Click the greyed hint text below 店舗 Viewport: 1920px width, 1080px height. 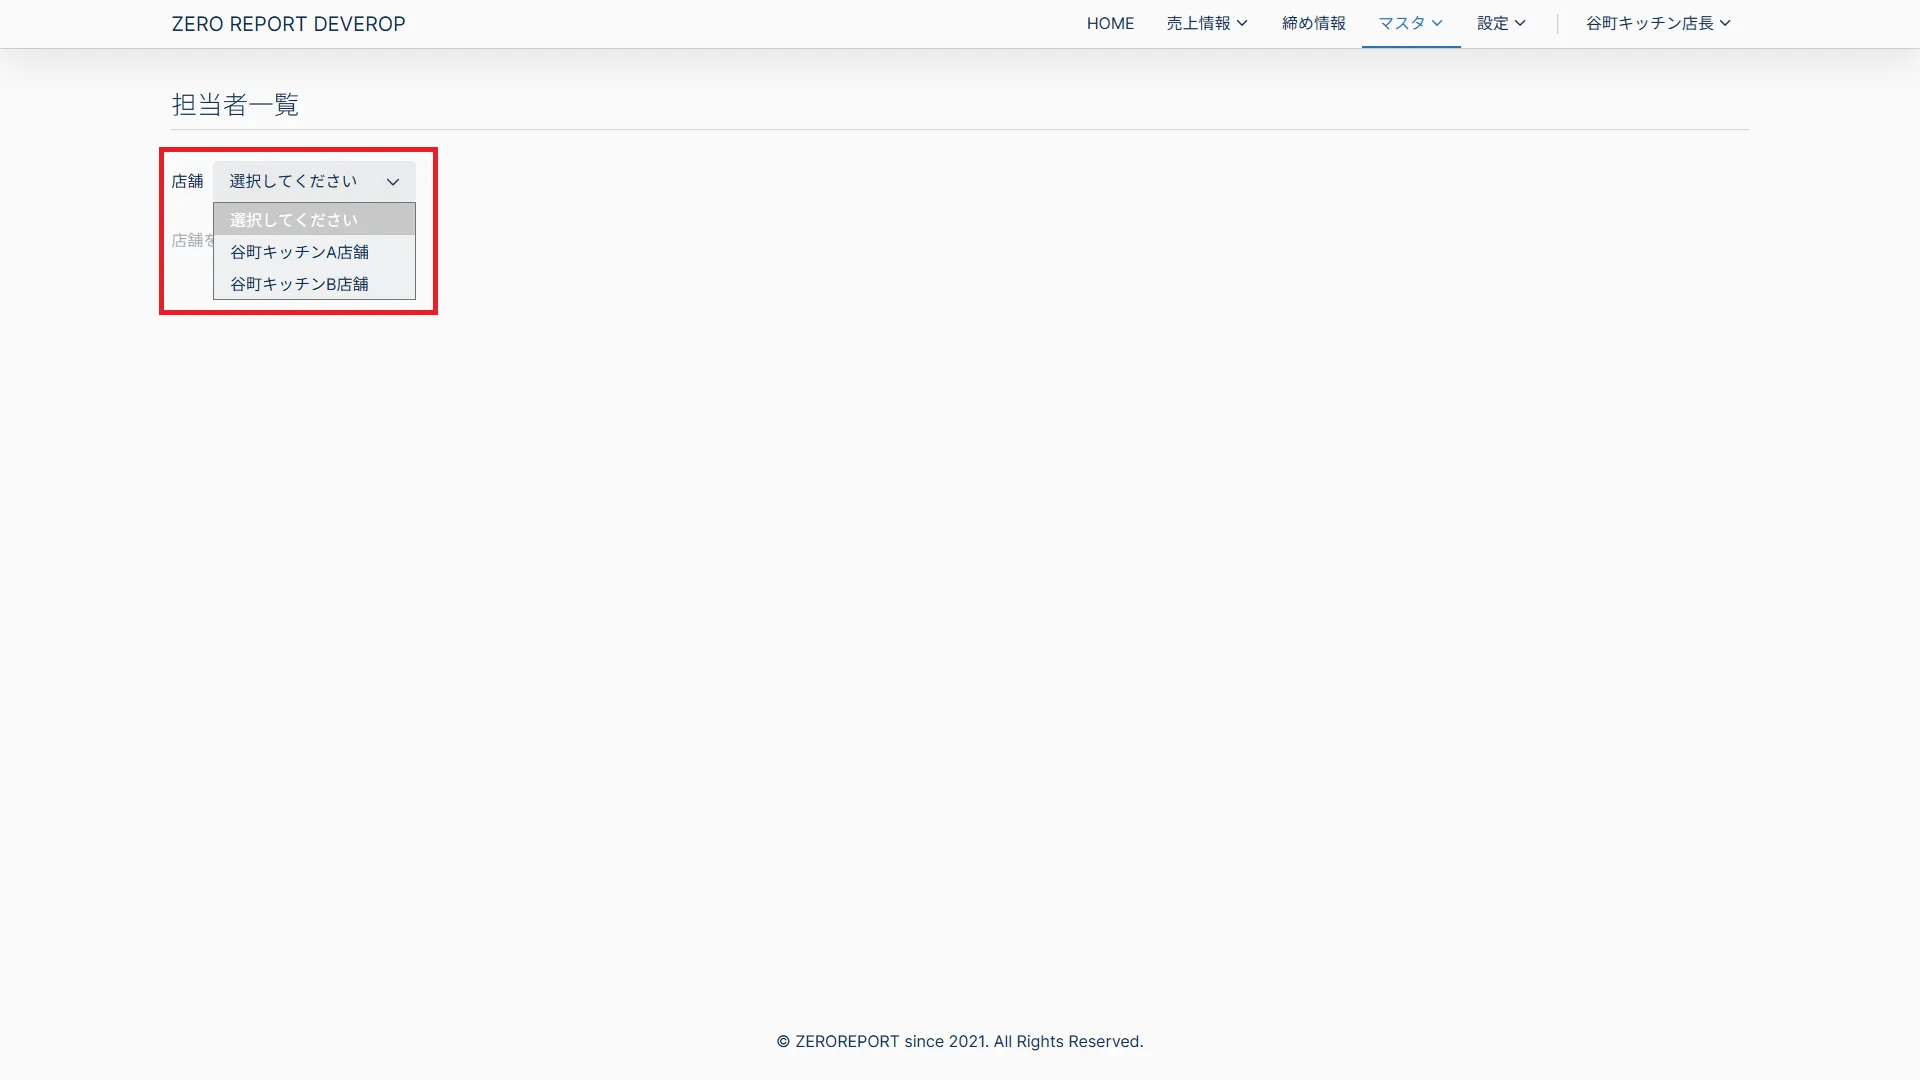(x=191, y=240)
